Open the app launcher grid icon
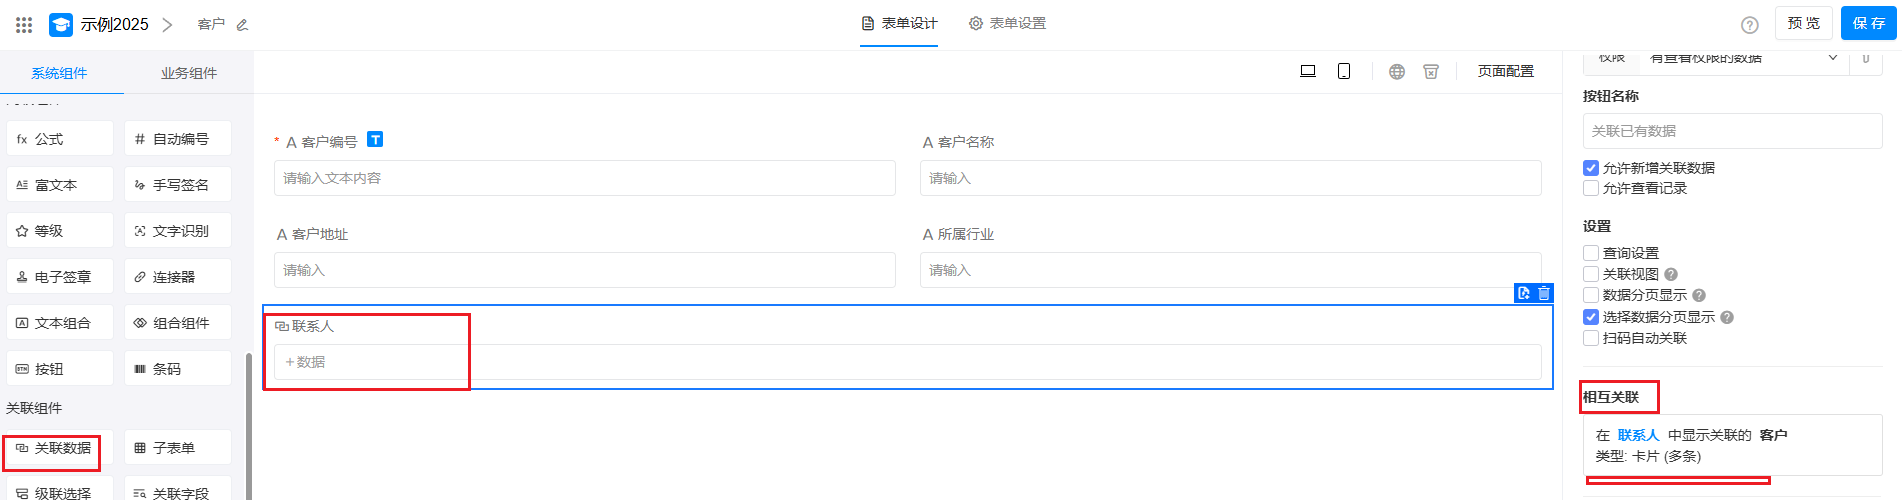This screenshot has height=500, width=1902. coord(24,24)
